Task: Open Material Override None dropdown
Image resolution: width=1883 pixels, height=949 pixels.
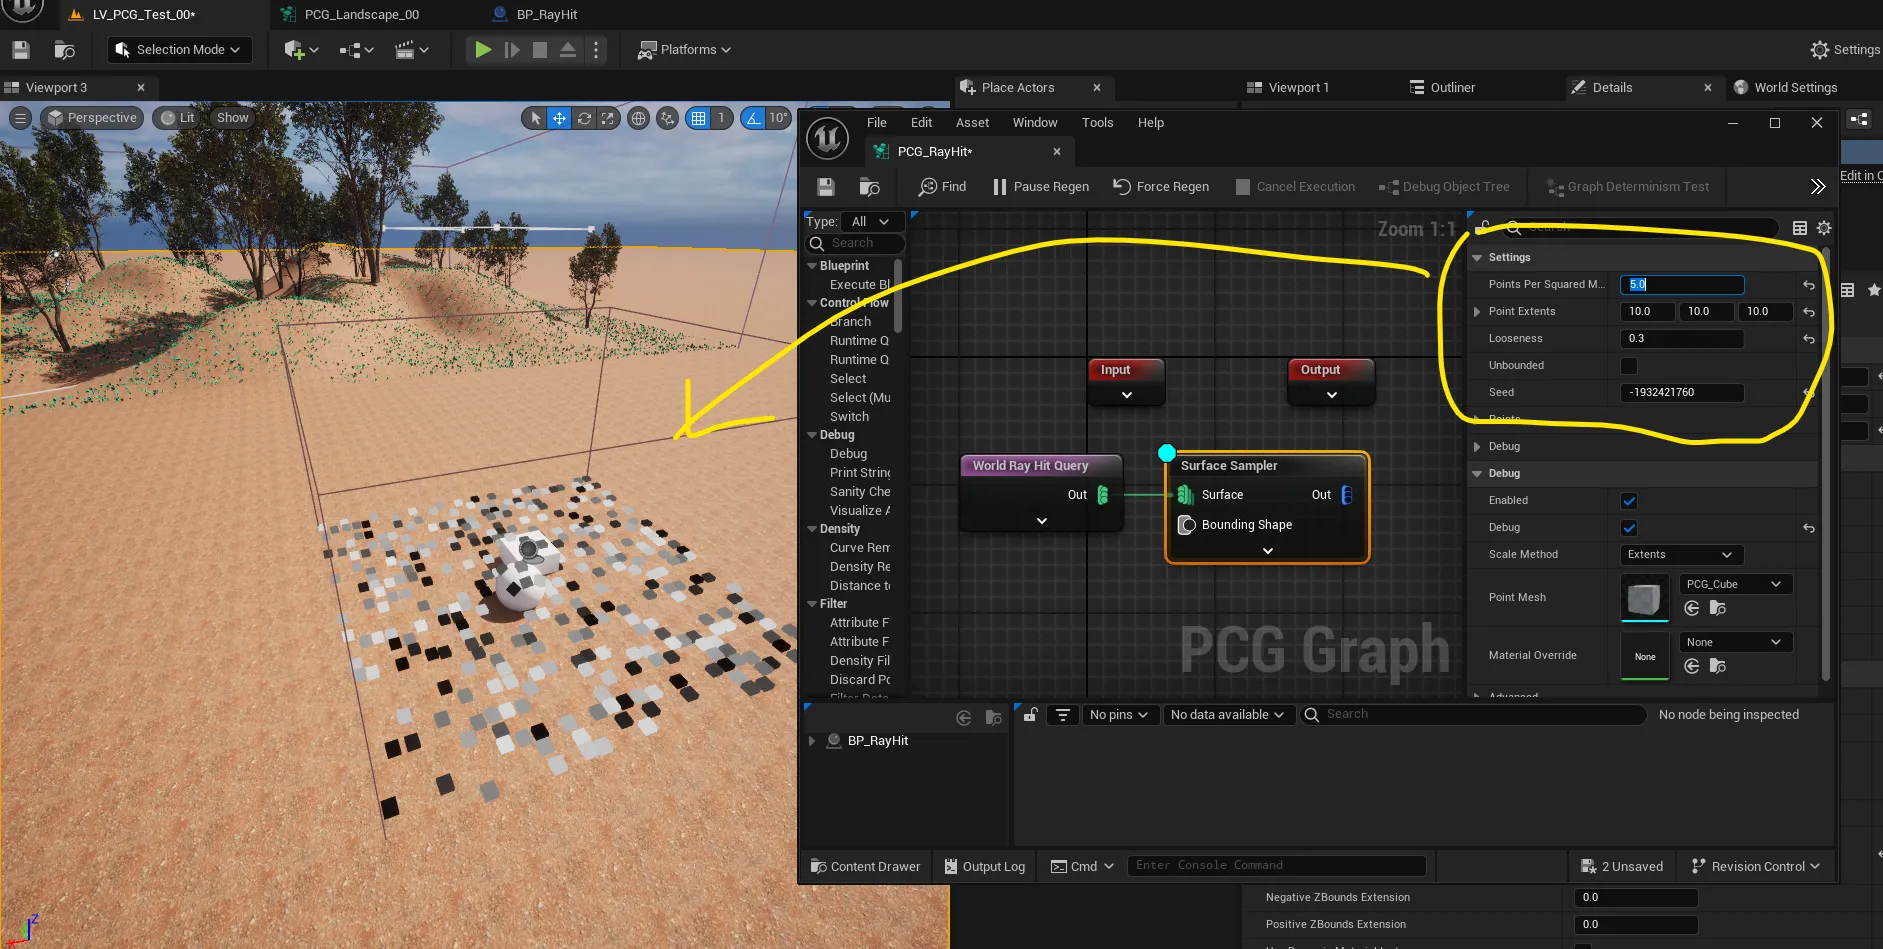Action: [1733, 643]
